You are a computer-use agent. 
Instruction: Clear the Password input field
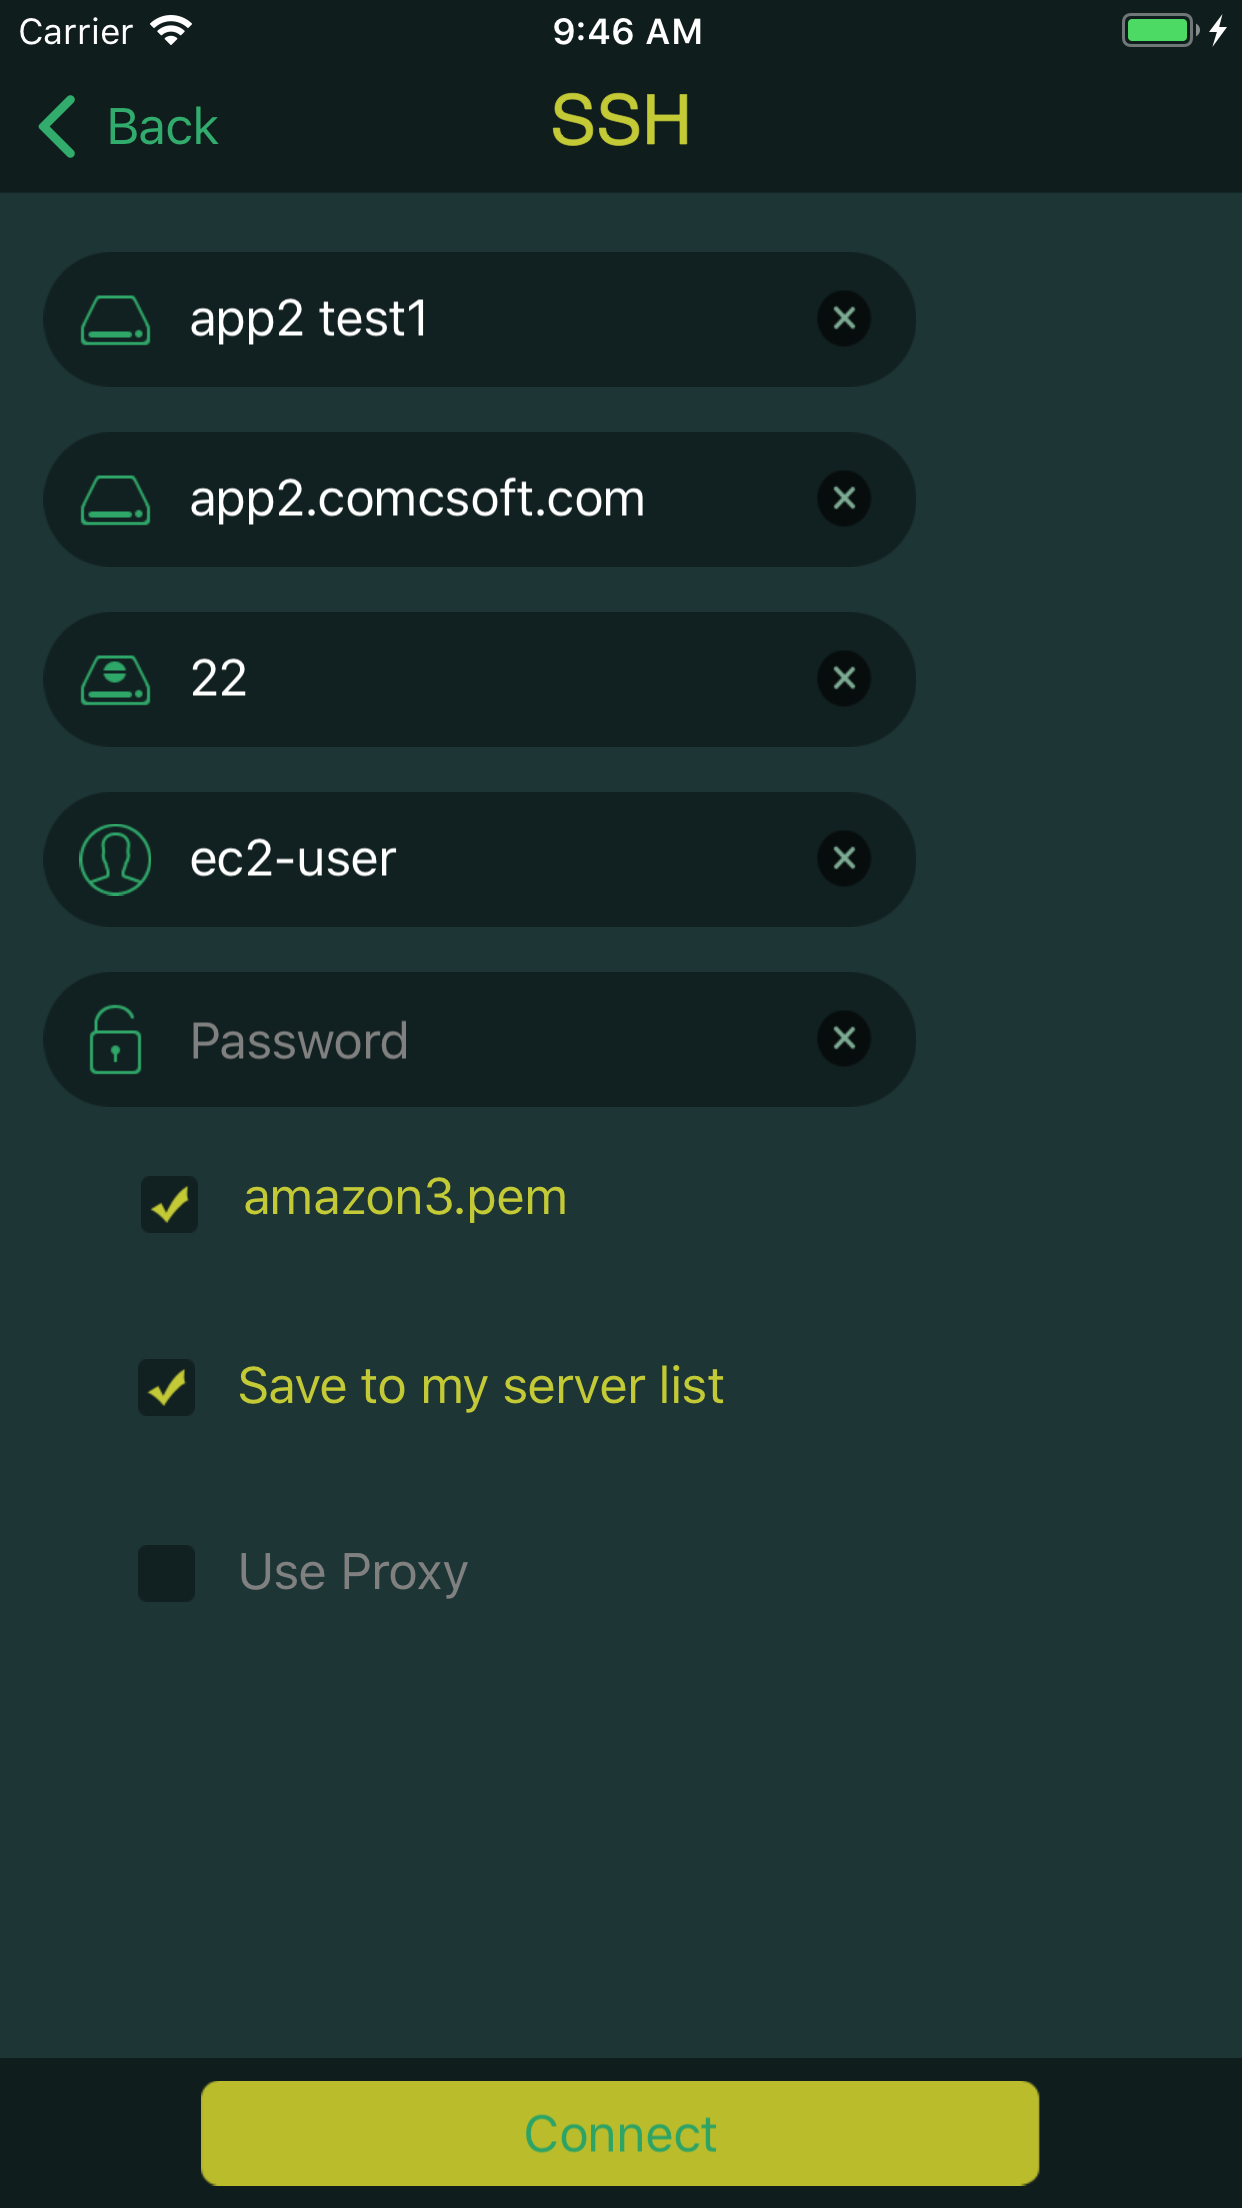click(843, 1039)
